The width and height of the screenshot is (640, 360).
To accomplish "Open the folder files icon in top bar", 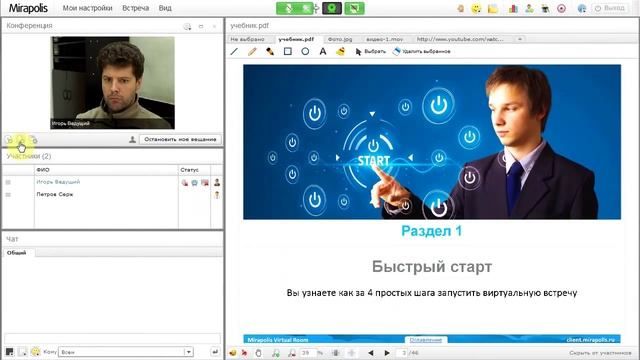I will click(493, 8).
